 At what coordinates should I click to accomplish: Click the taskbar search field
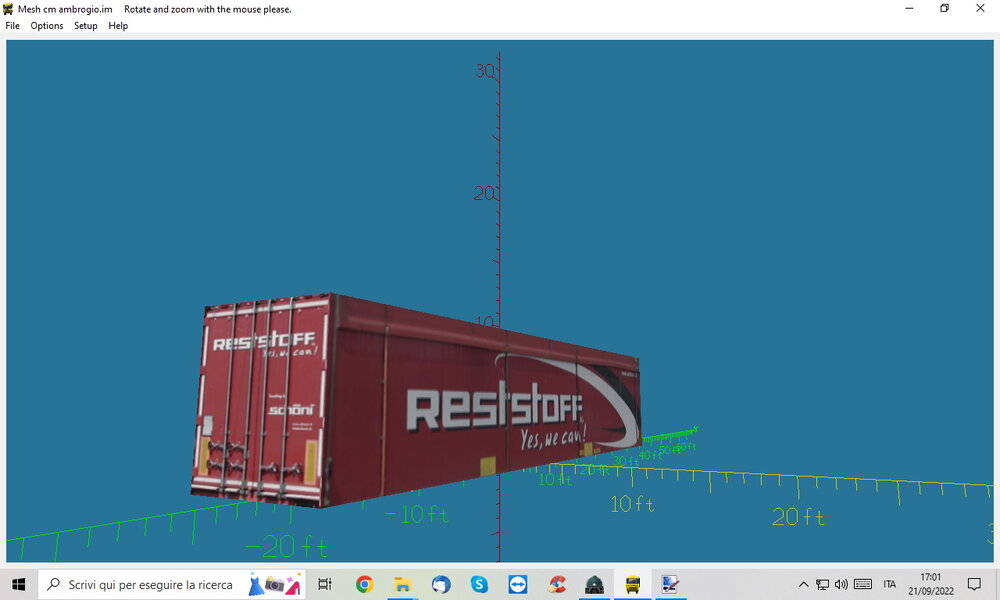(171, 584)
